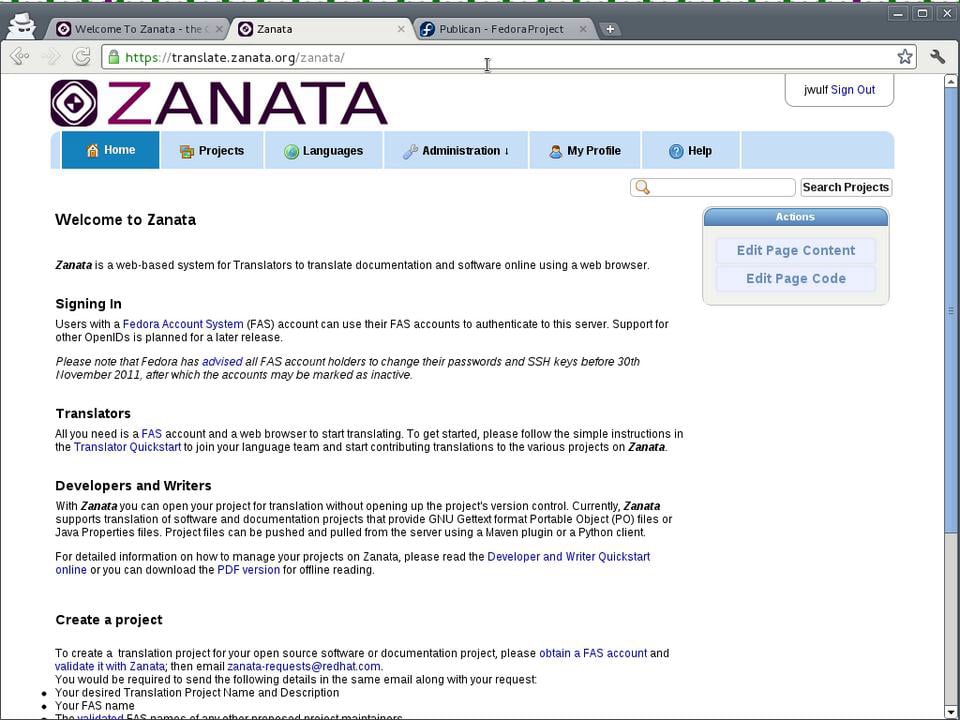Click the Create a project heading
The width and height of the screenshot is (960, 720).
(109, 620)
